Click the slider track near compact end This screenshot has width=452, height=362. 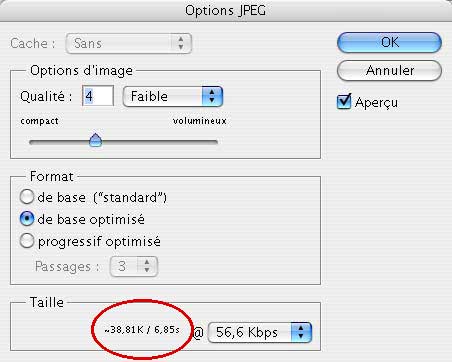[40, 142]
